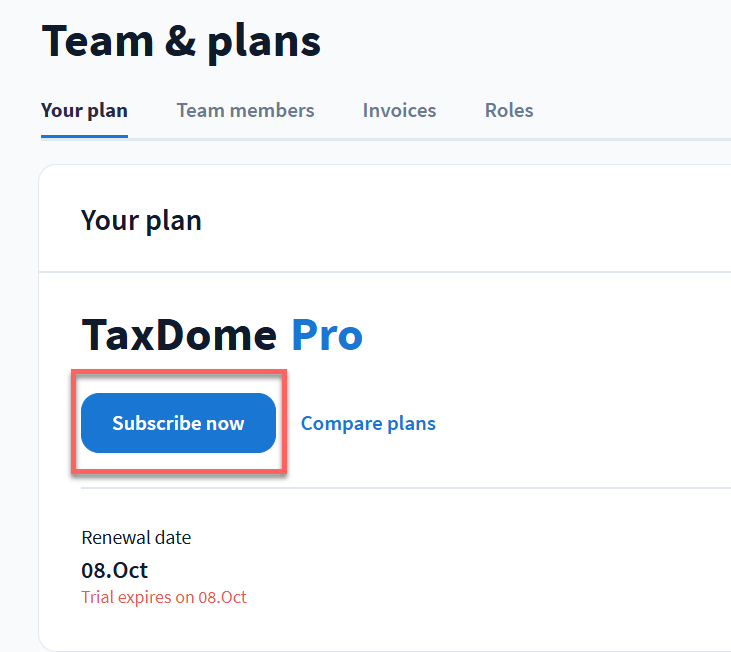Click the Renewal date label

136,537
